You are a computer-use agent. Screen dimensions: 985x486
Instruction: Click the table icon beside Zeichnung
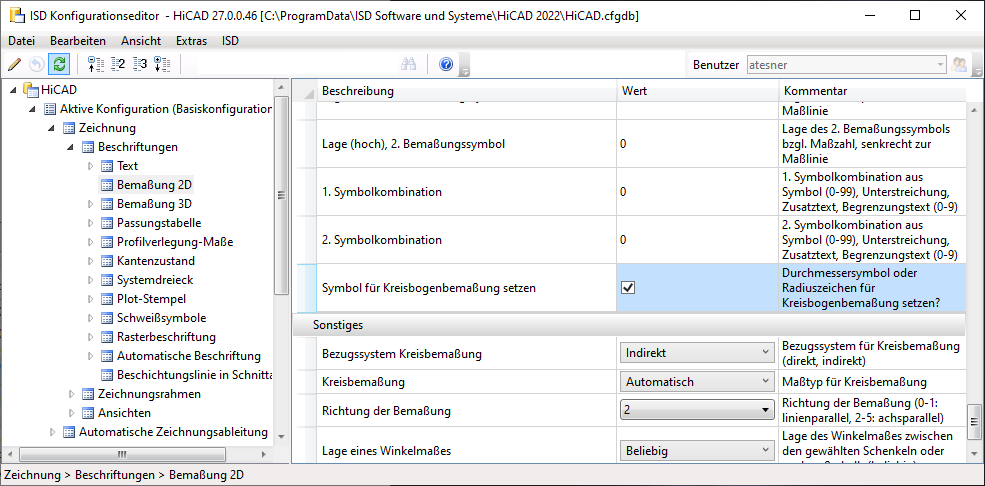69,128
